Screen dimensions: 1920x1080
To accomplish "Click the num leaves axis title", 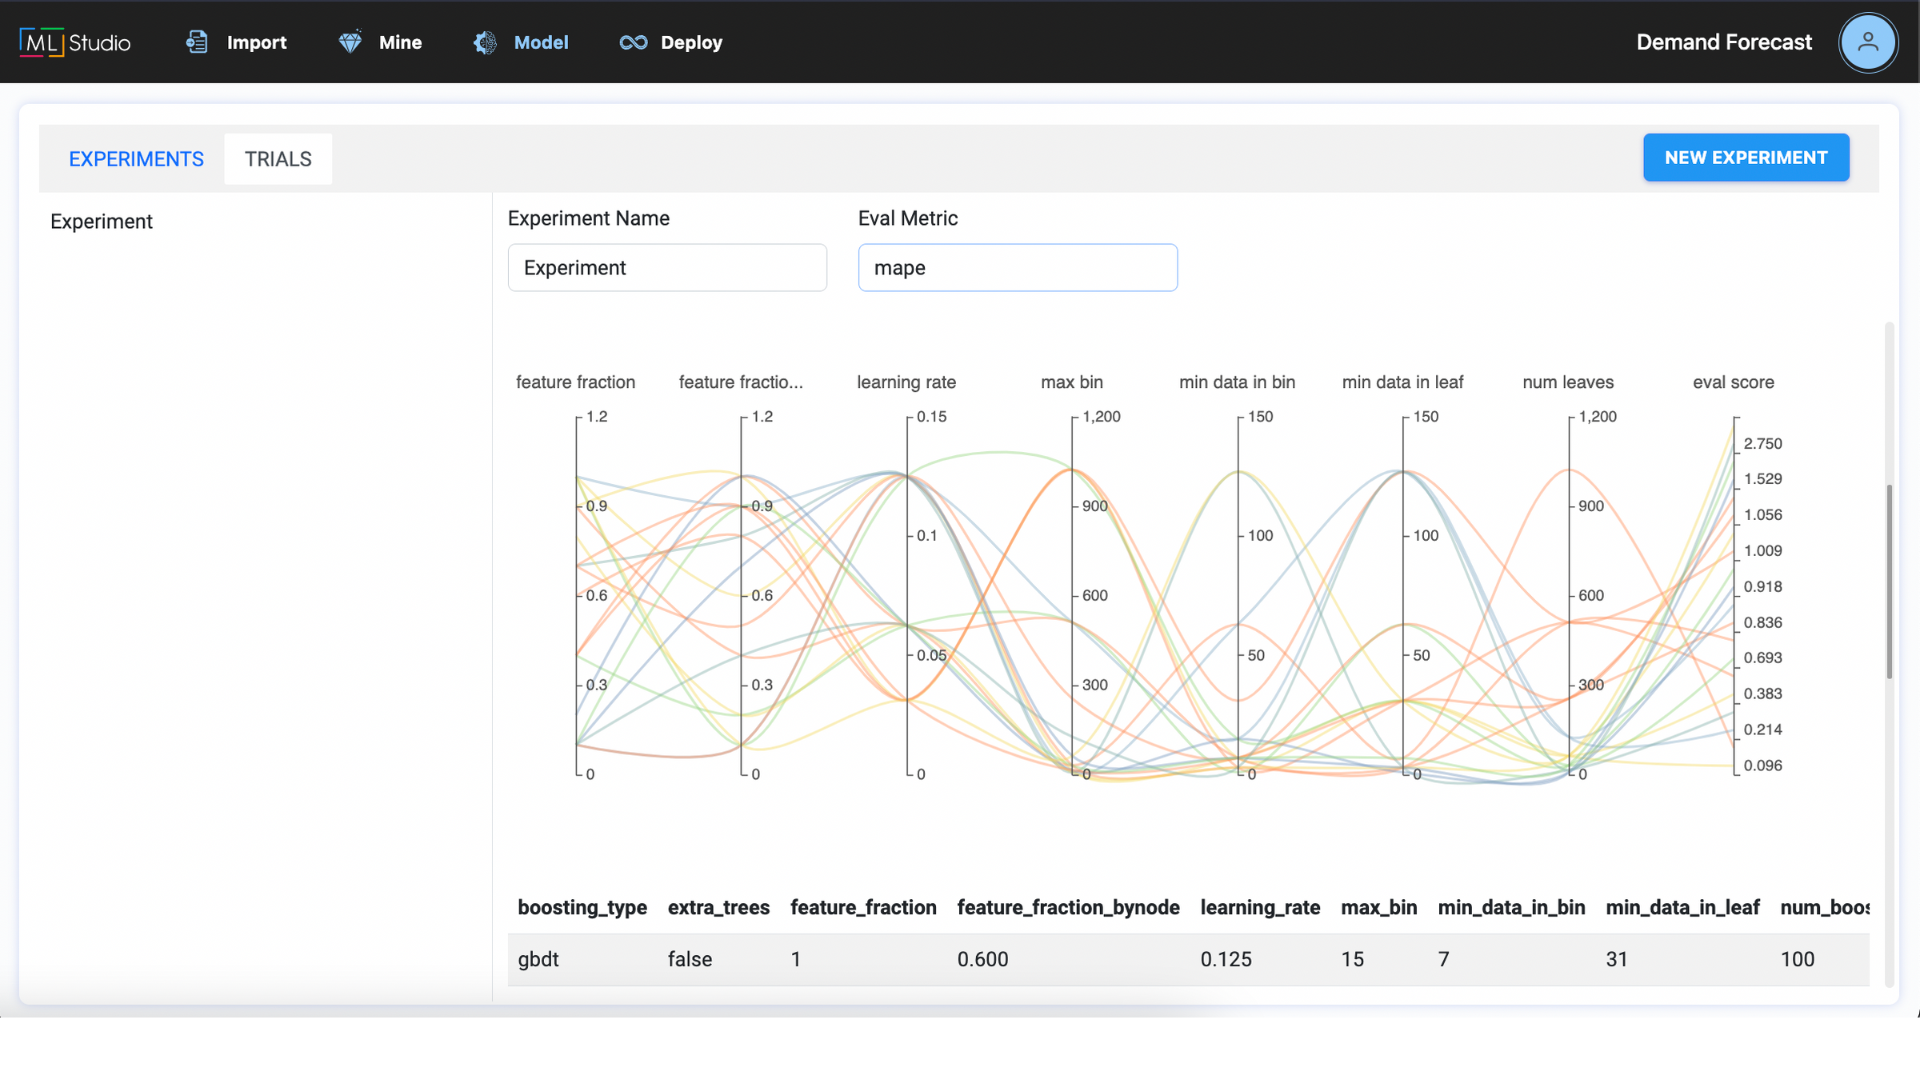I will (1567, 382).
